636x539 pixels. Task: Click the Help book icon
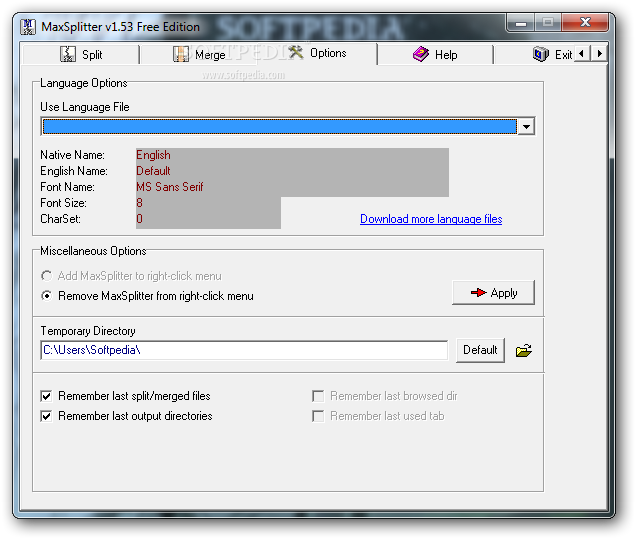(x=421, y=54)
